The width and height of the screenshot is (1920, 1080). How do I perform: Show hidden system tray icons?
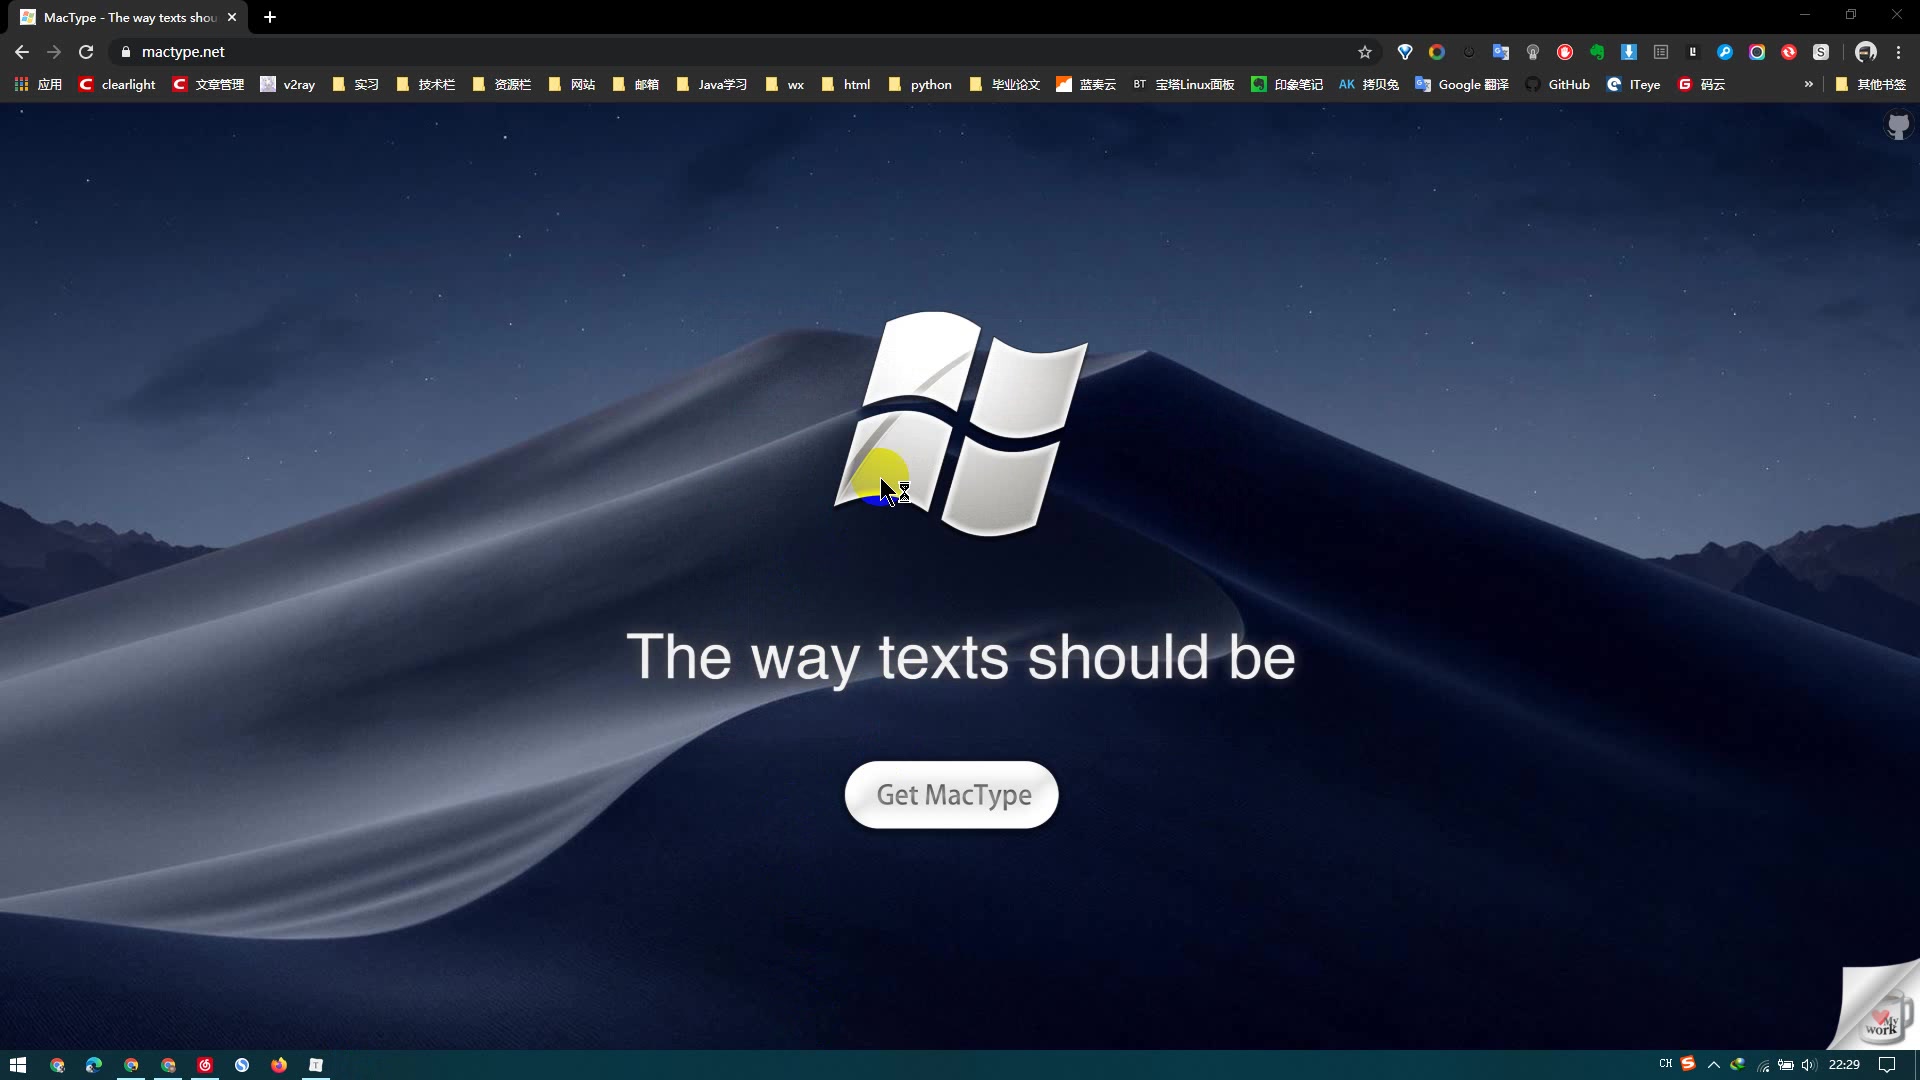click(x=1714, y=1065)
